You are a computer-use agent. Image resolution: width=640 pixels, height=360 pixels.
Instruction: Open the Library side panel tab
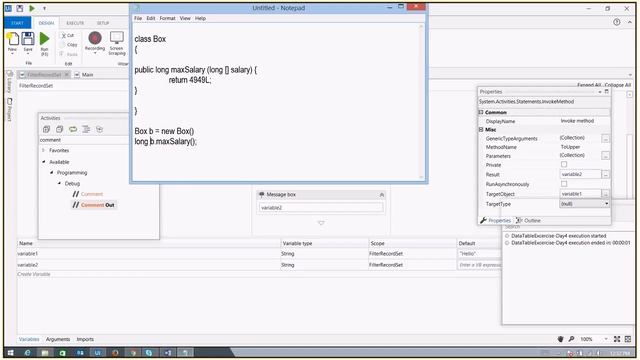(9, 82)
